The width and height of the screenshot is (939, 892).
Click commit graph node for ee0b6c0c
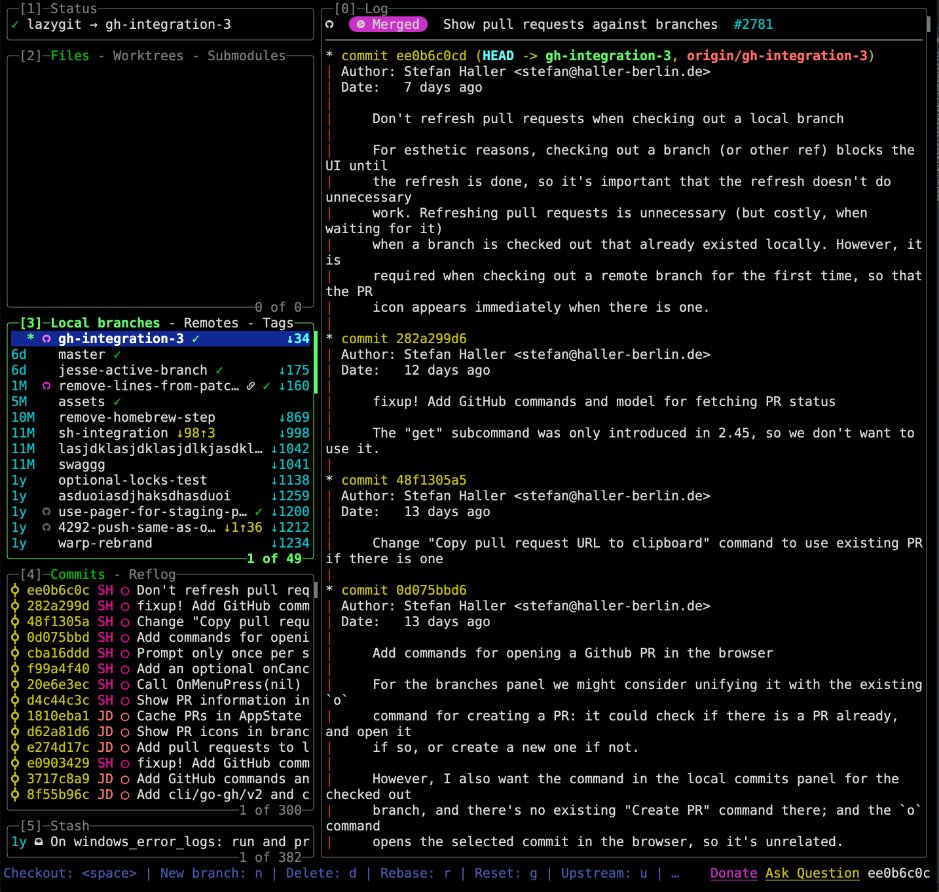pos(15,590)
